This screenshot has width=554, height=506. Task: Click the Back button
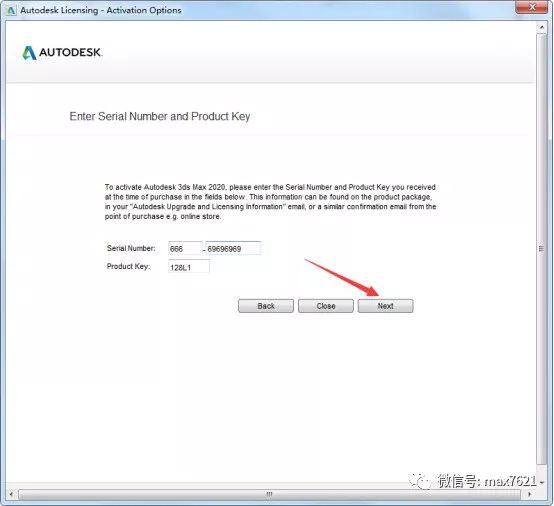266,306
